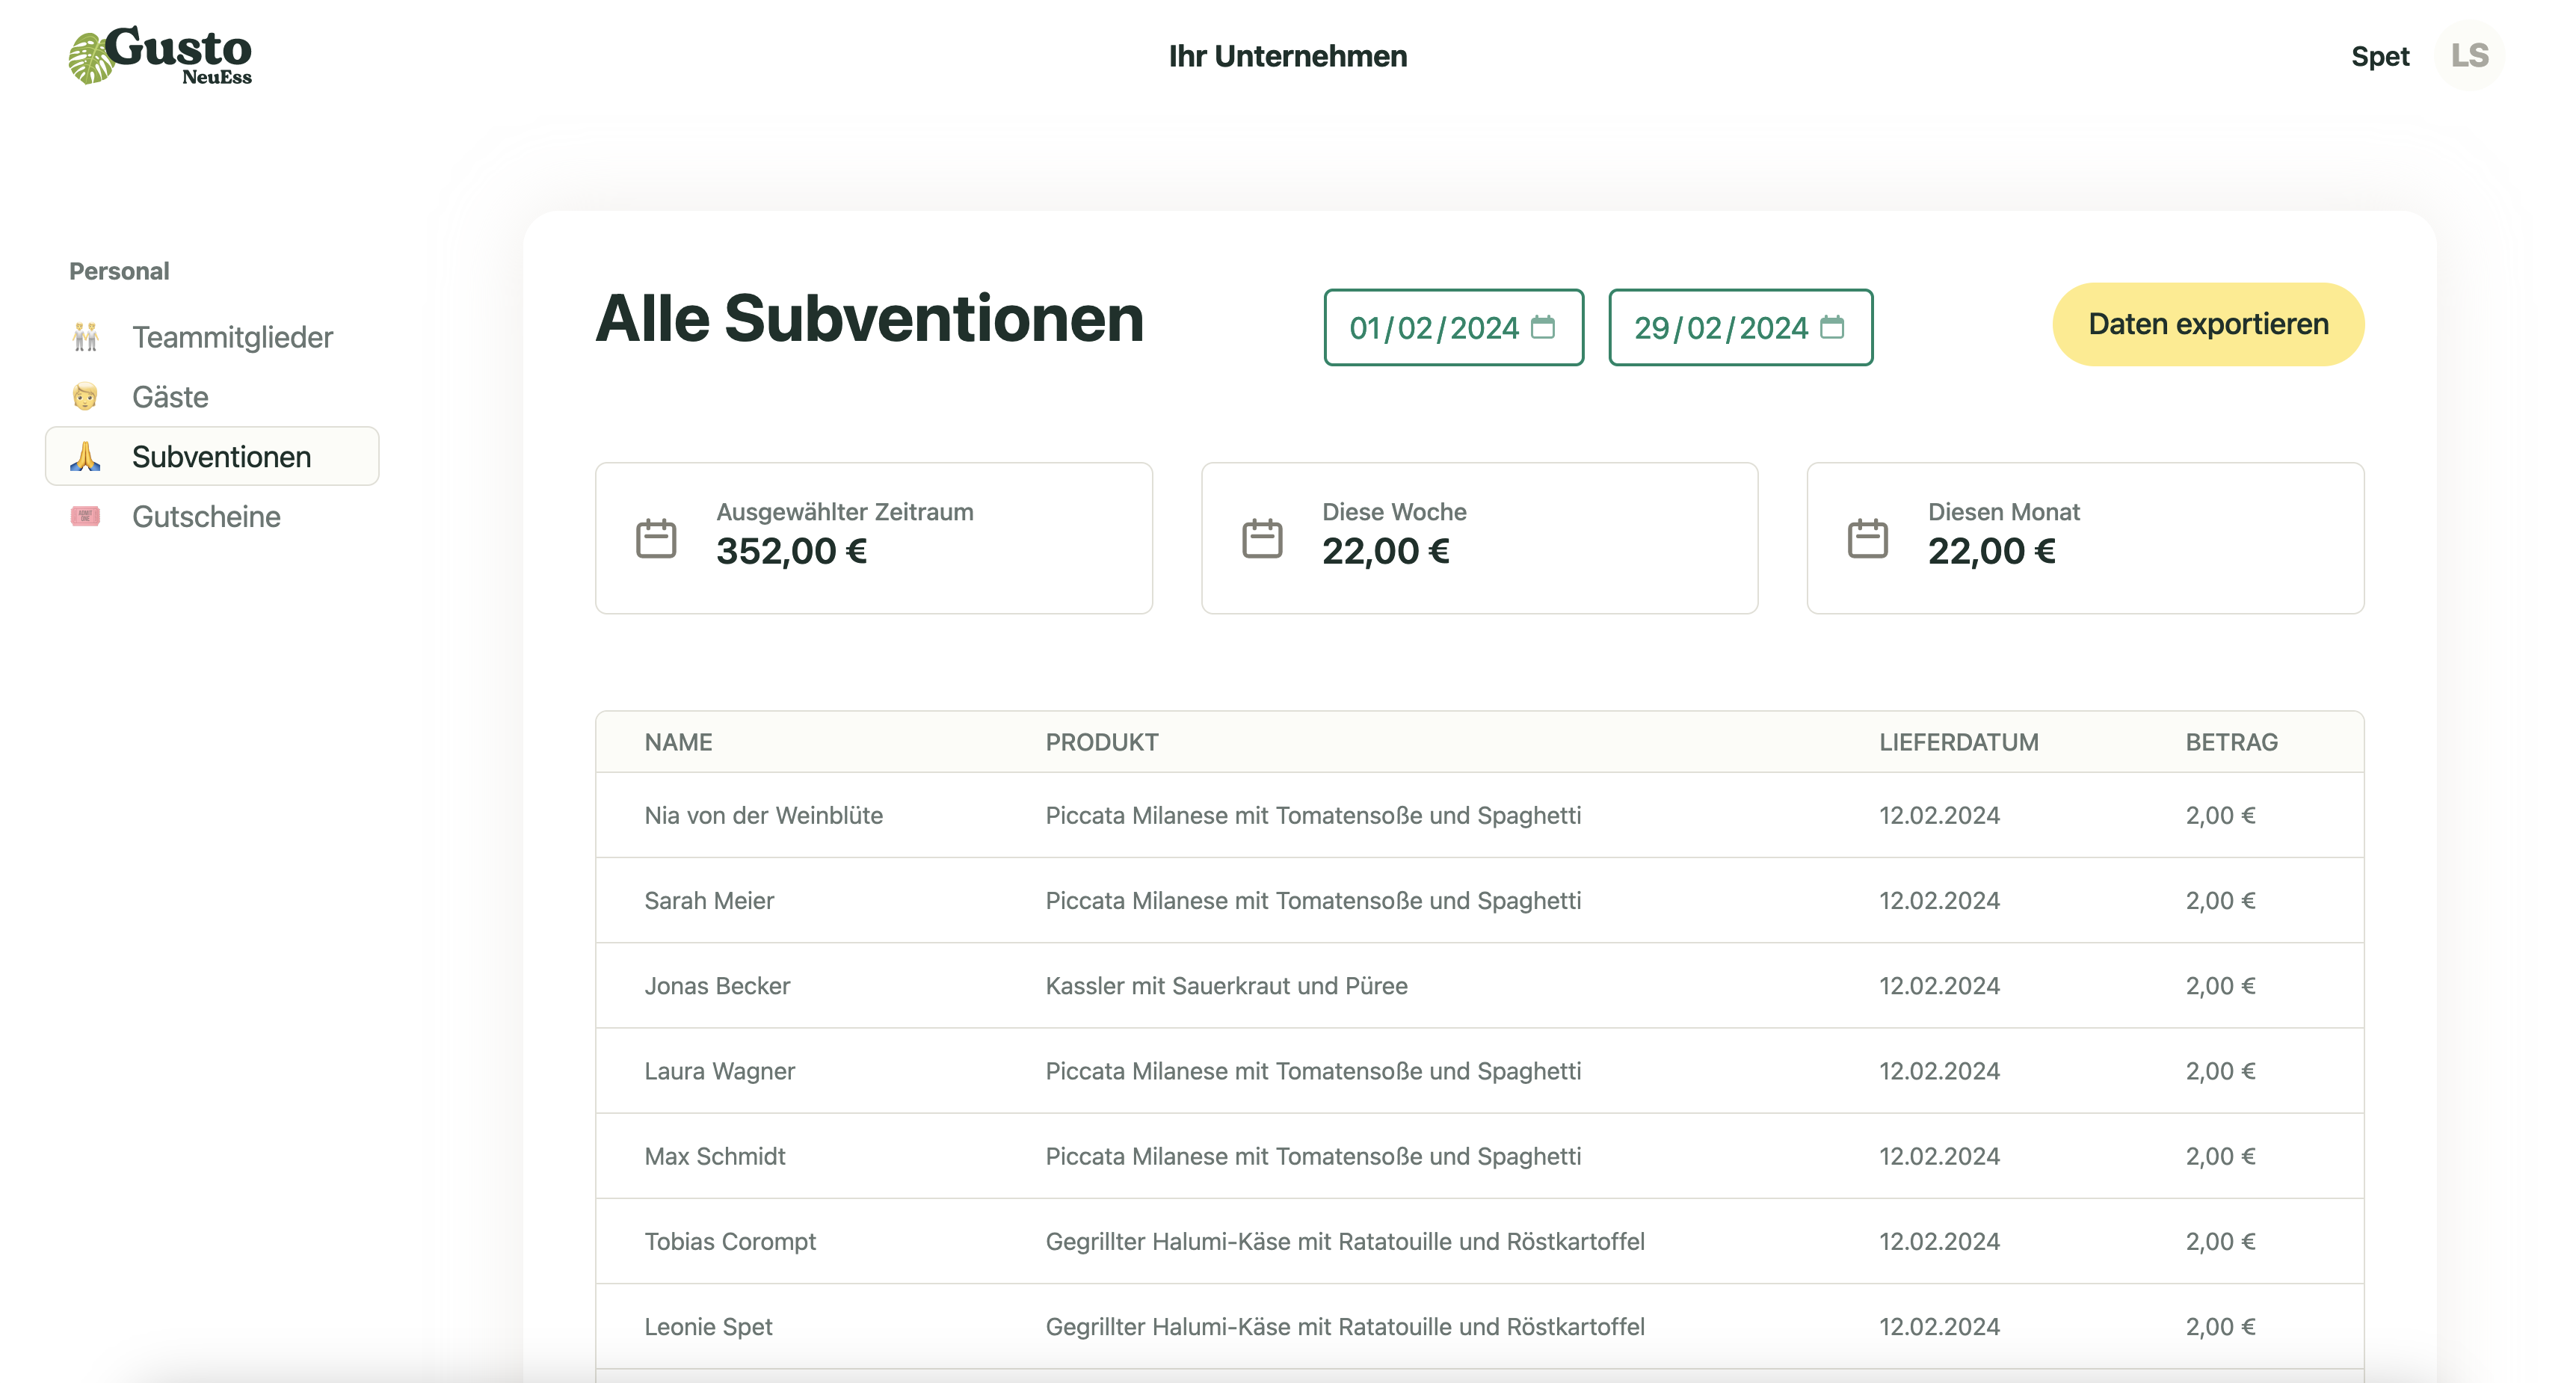2576x1383 pixels.
Task: Click the Spet user name
Action: [x=2380, y=56]
